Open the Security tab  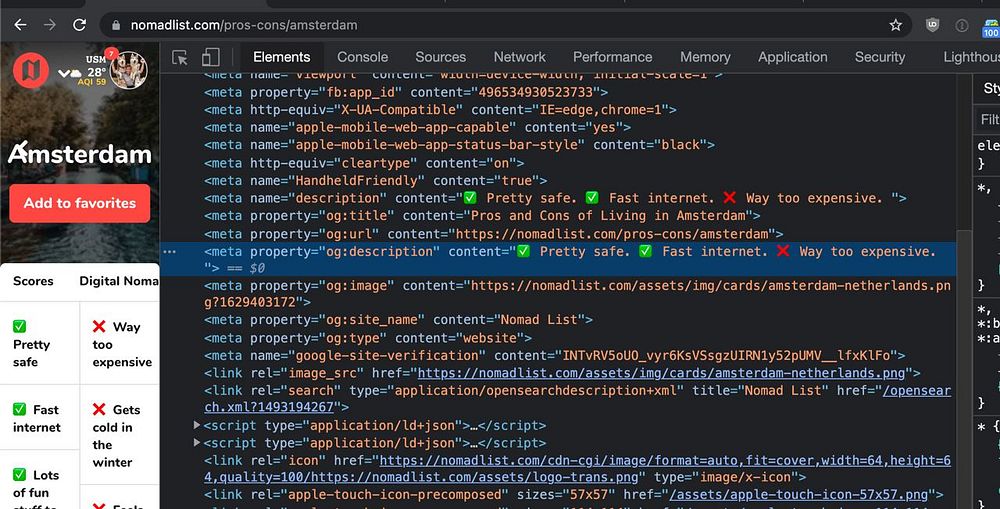coord(879,57)
